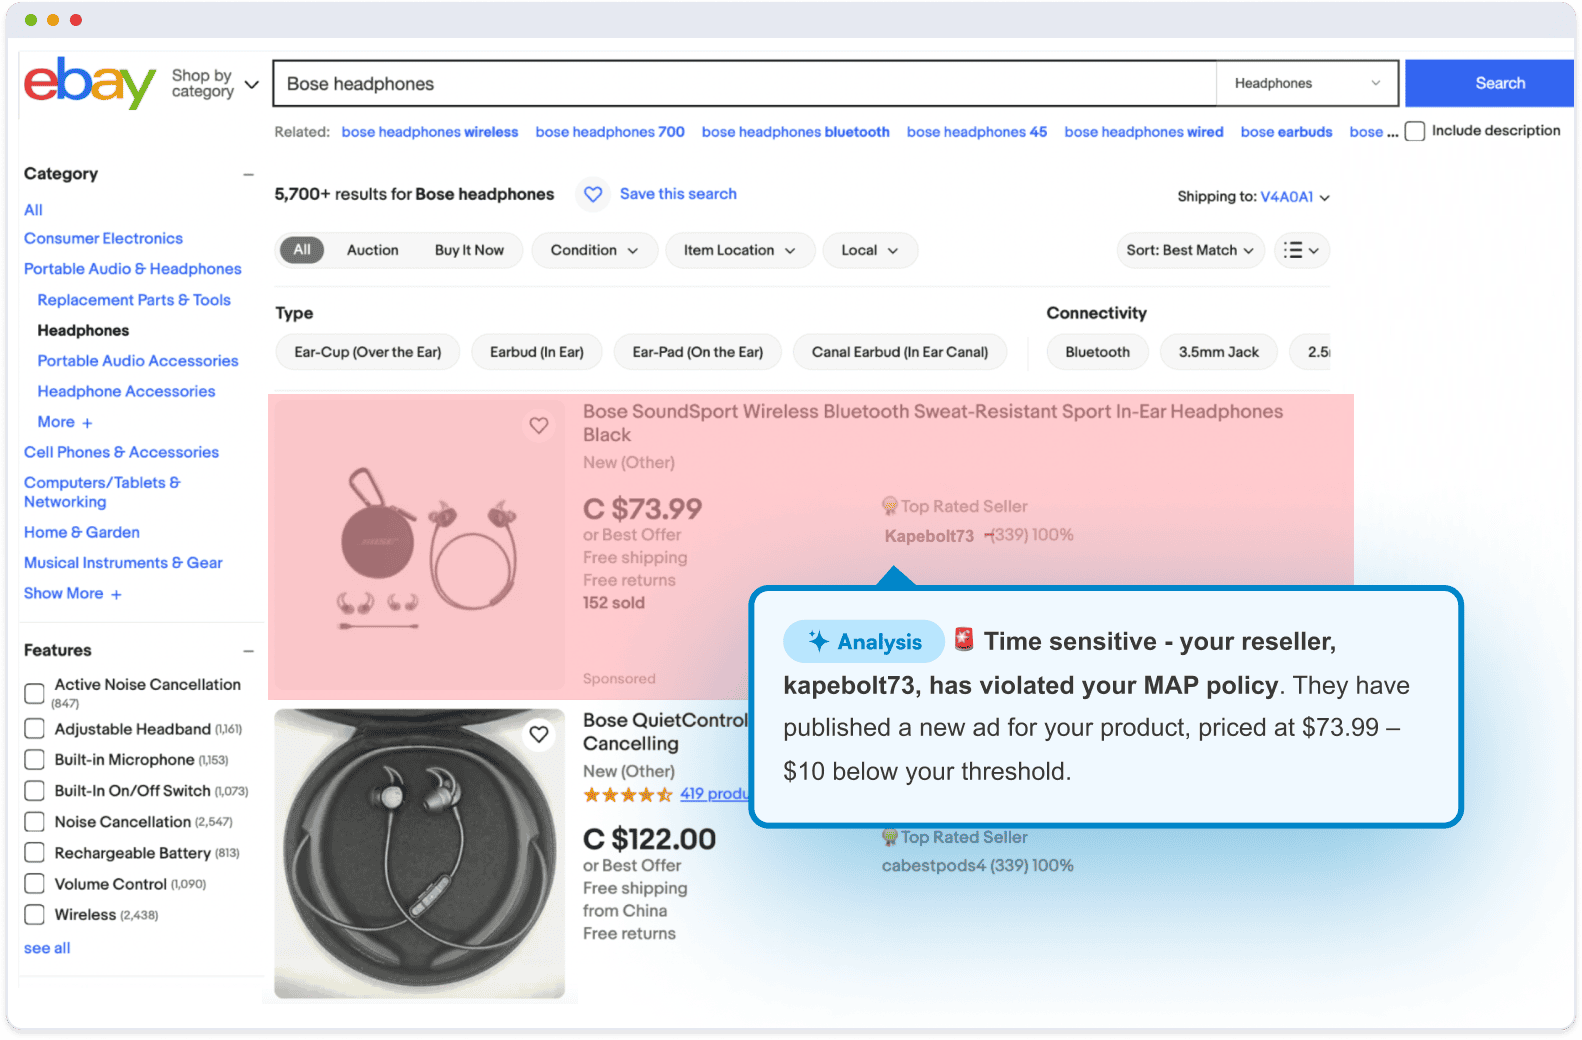The height and width of the screenshot is (1040, 1582).
Task: Select Ear-Pad (On the Ear) type chip
Action: coord(697,352)
